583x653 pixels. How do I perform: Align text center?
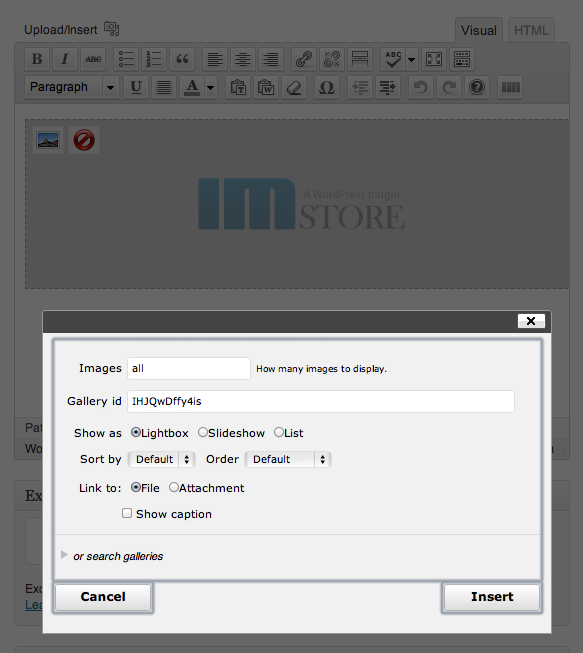pos(243,59)
